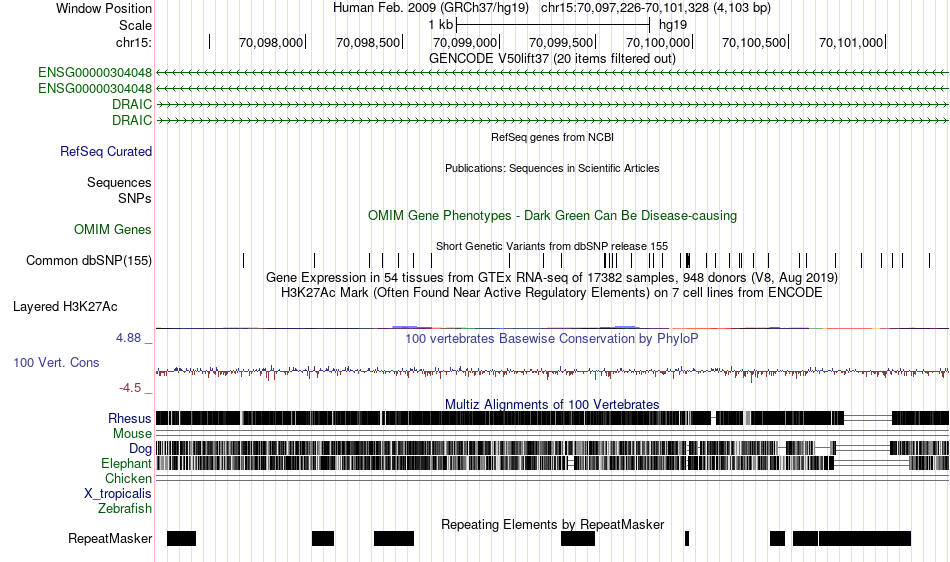Click the 70,098,500 ruler position
950x562 pixels.
tap(368, 42)
